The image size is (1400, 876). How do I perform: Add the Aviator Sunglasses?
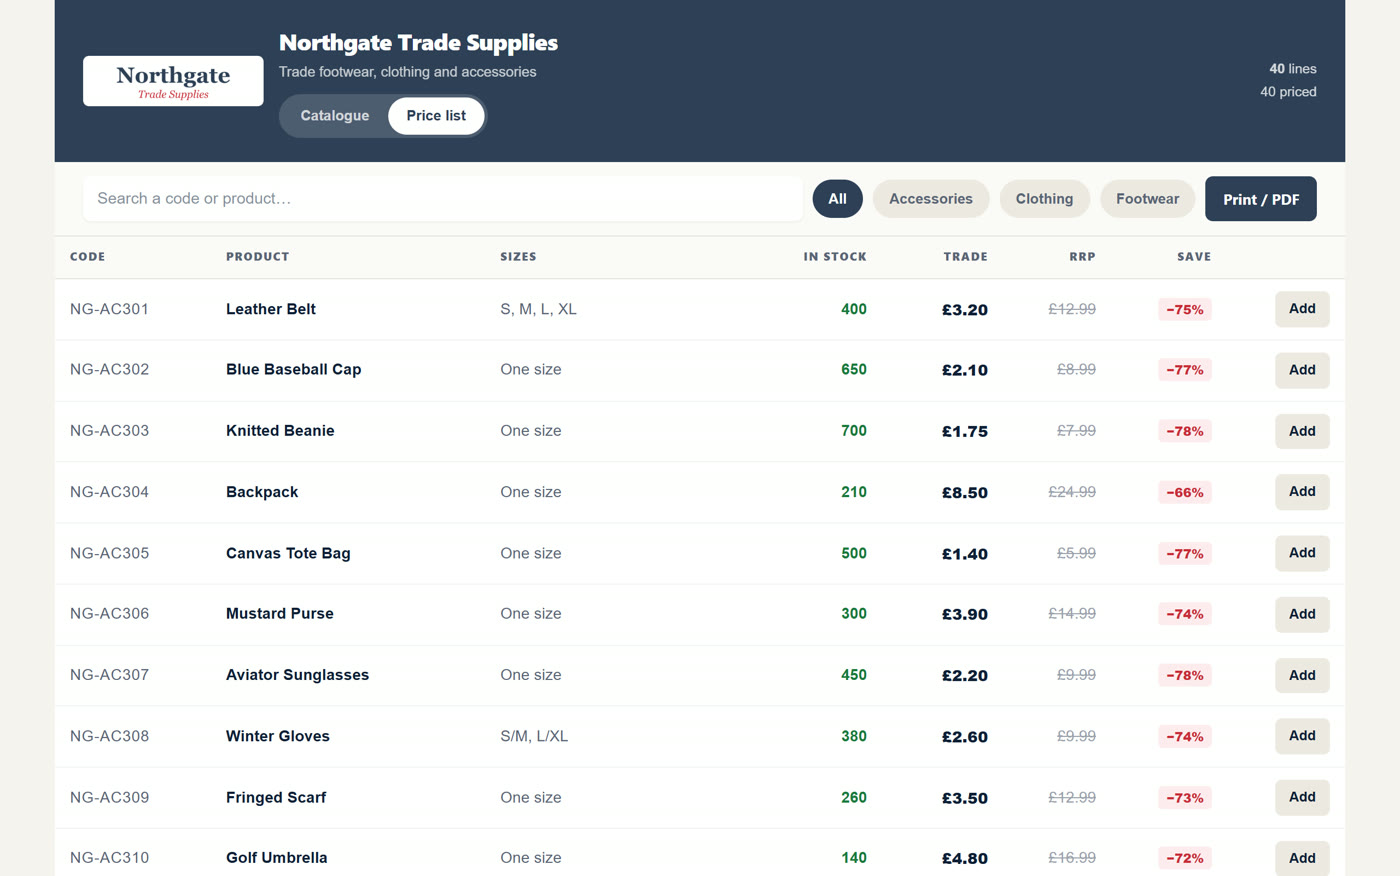click(x=1302, y=675)
